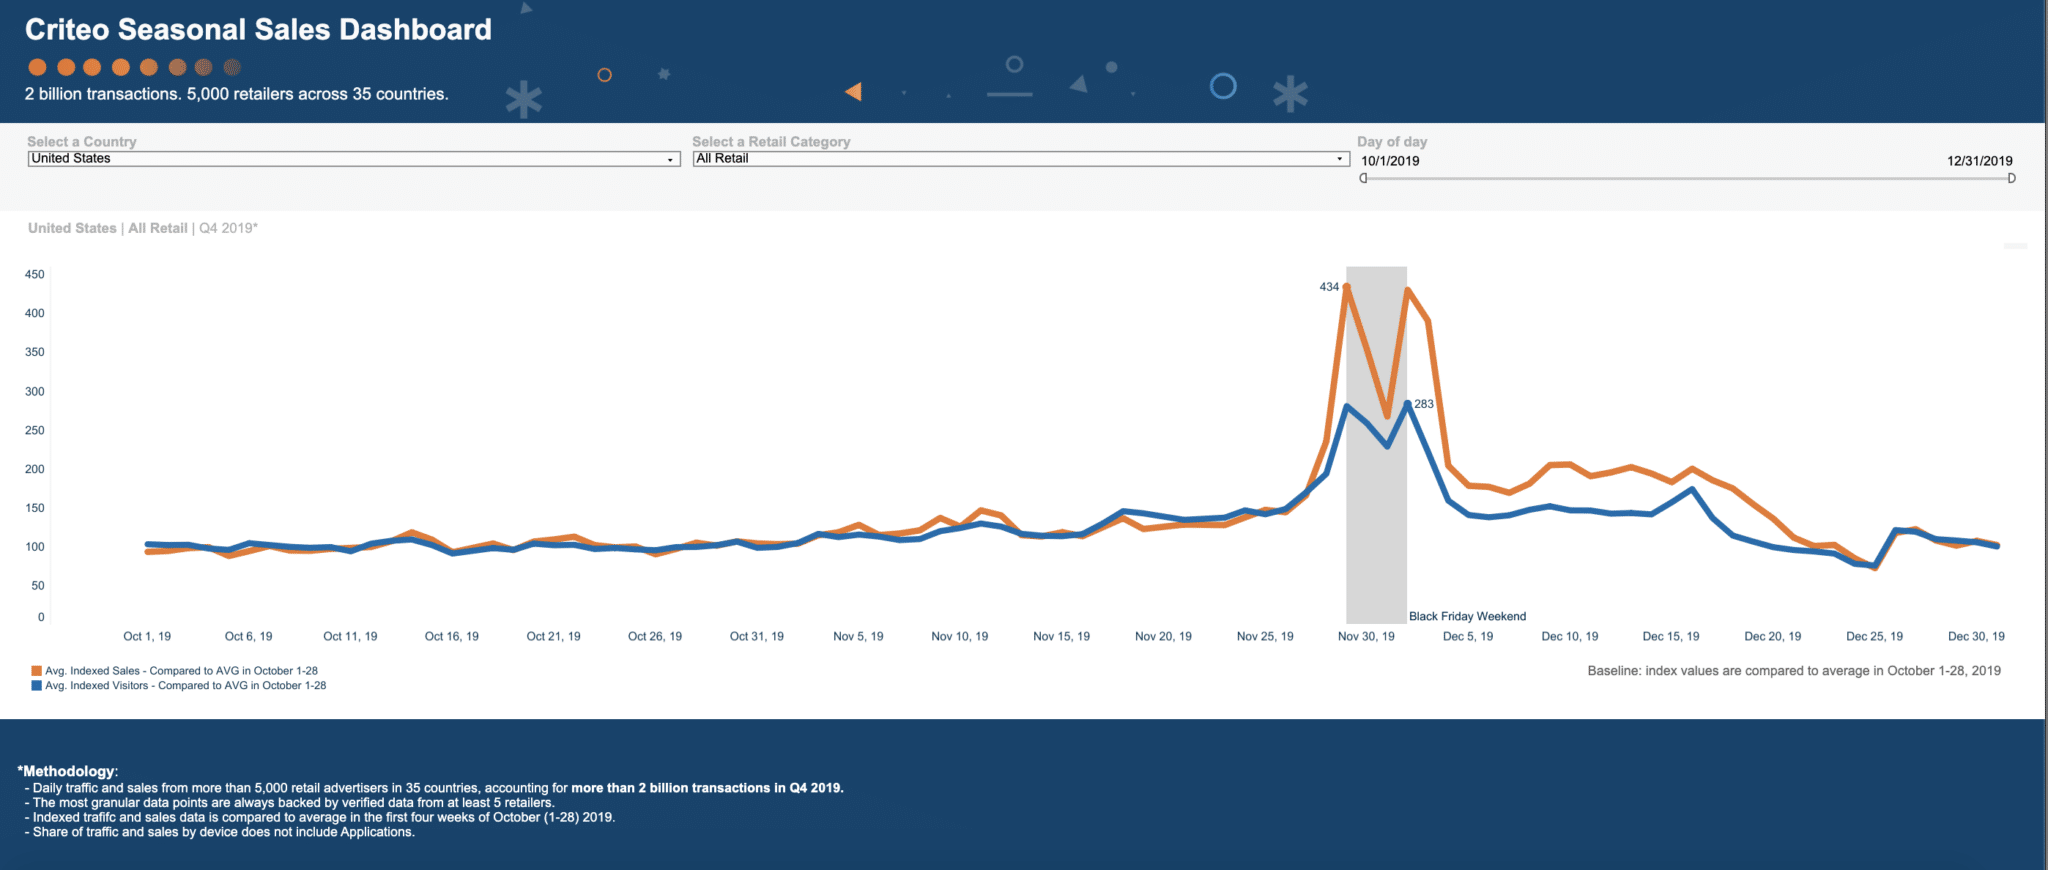Click the Day of day slider track
The width and height of the screenshot is (2048, 870).
[x=1687, y=178]
